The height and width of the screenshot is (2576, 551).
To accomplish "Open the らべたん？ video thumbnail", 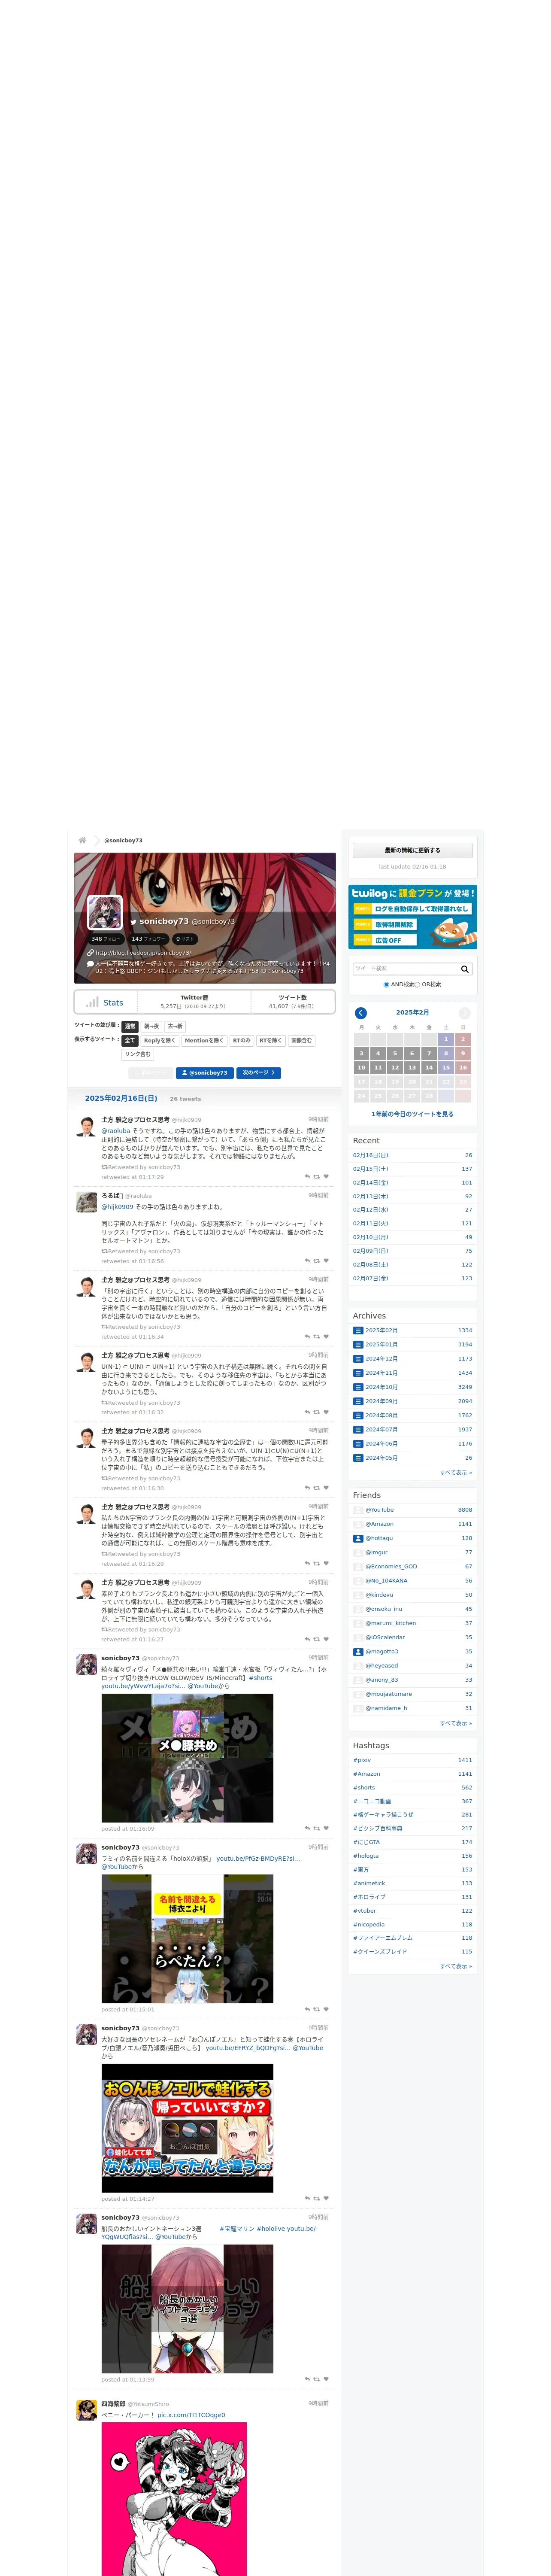I will point(187,1939).
